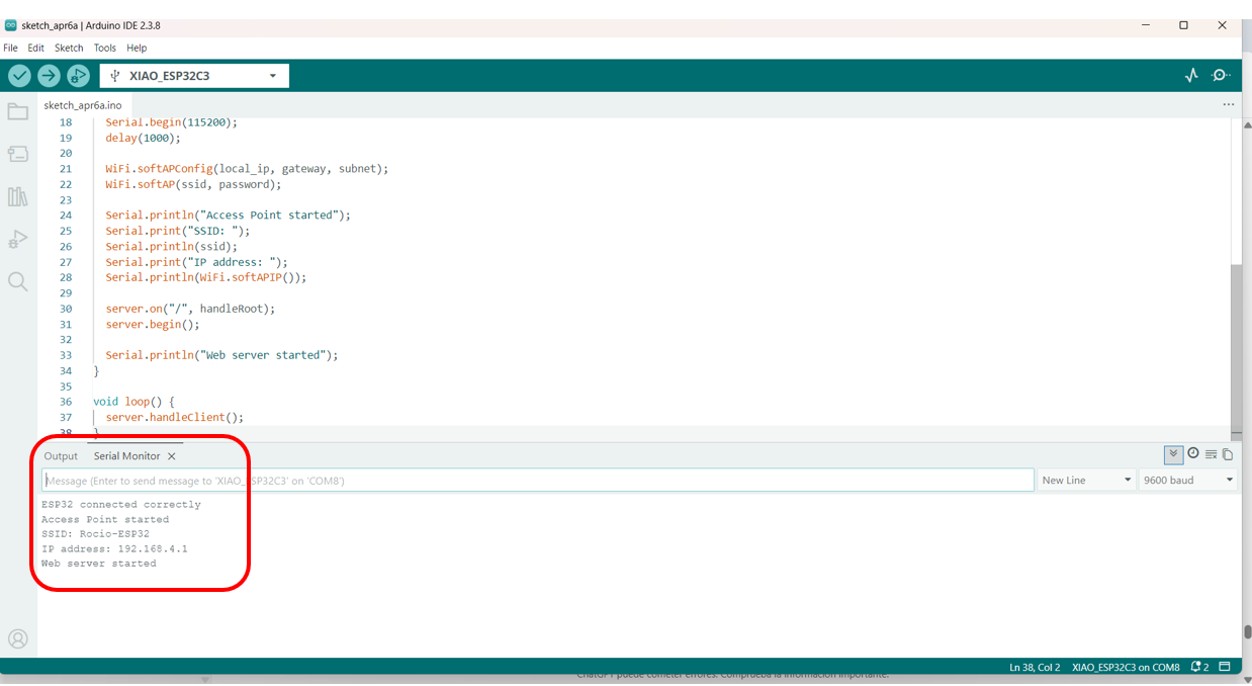Viewport: 1252px width, 686px height.
Task: Open the Sketch menu
Action: [69, 48]
